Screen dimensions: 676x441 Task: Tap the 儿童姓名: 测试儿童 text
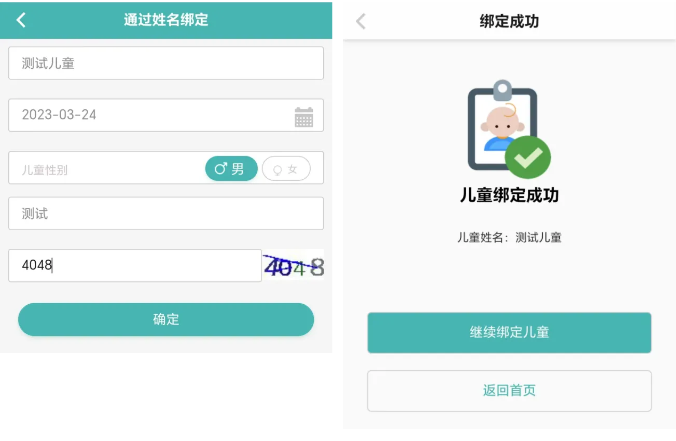[x=509, y=237]
